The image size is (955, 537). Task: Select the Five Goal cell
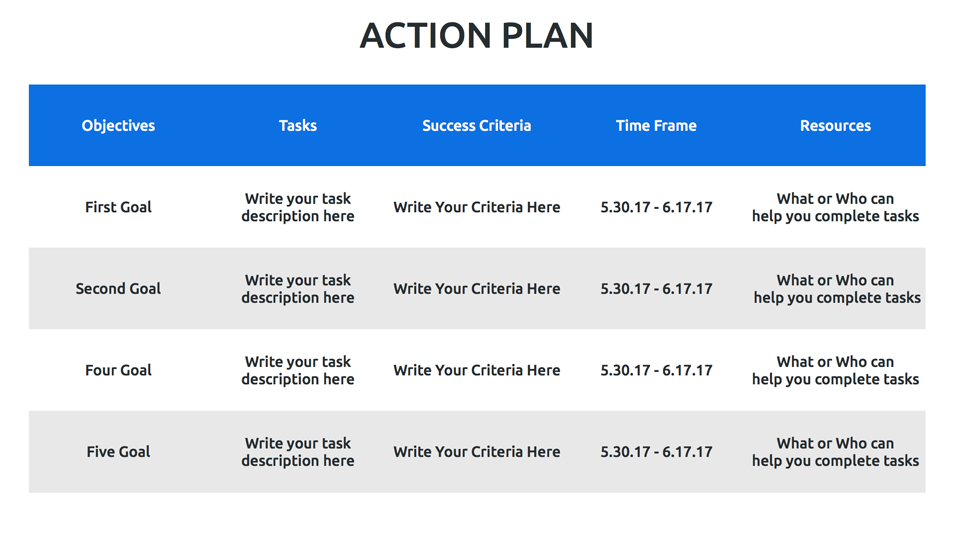pos(118,452)
